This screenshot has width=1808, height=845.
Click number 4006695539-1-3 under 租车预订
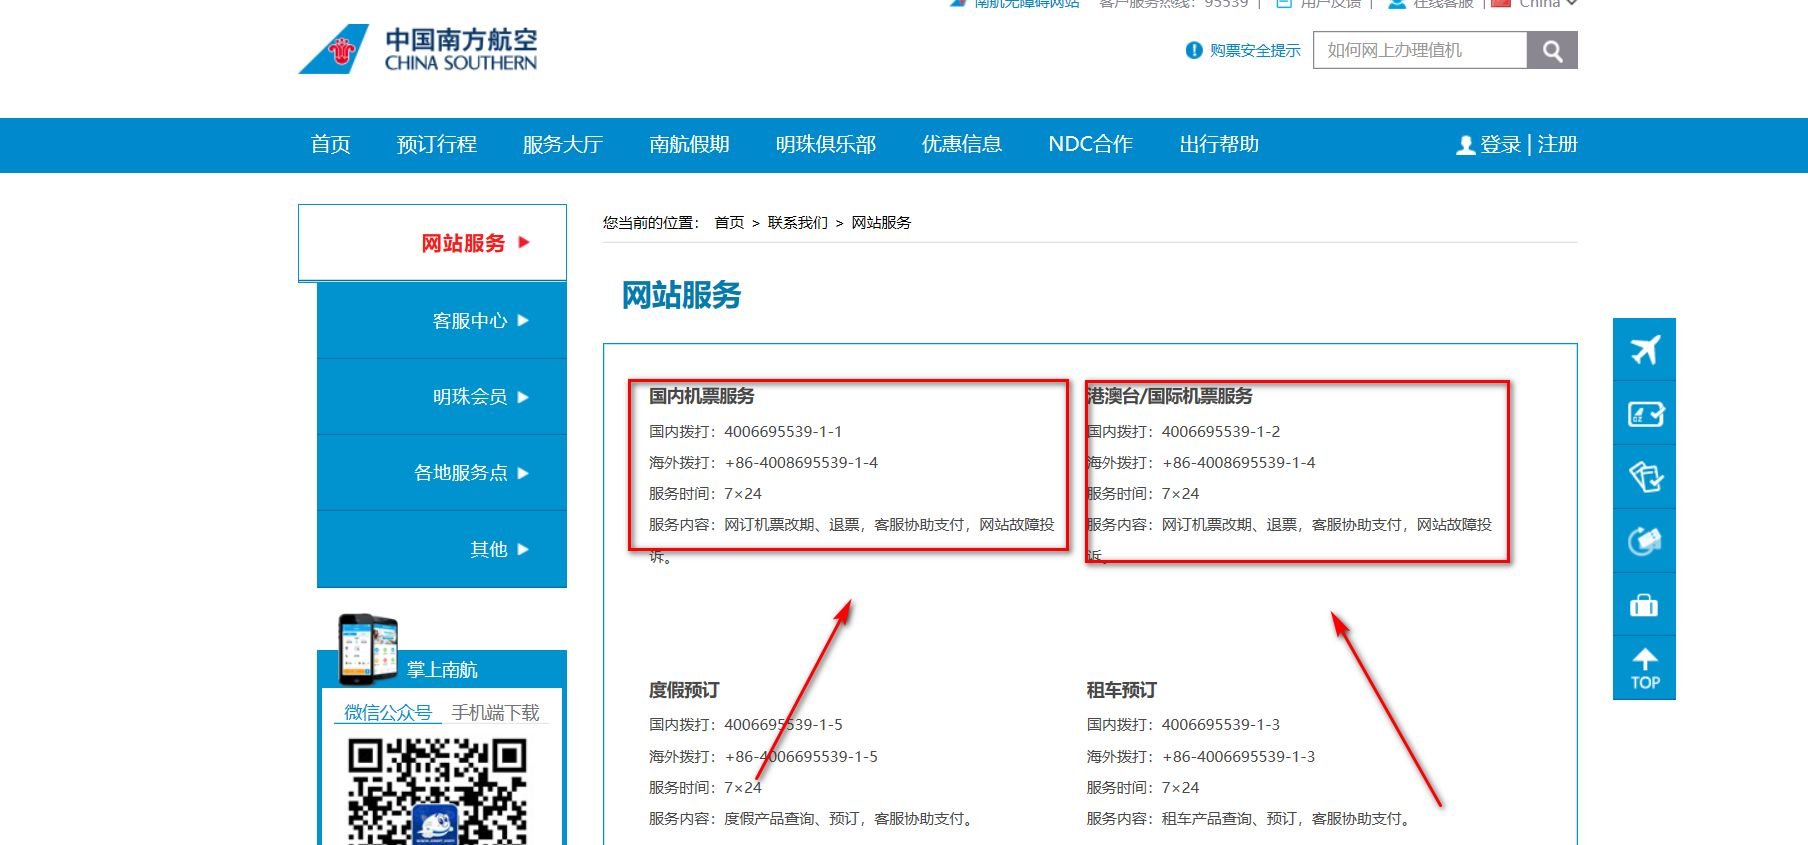tap(1221, 725)
